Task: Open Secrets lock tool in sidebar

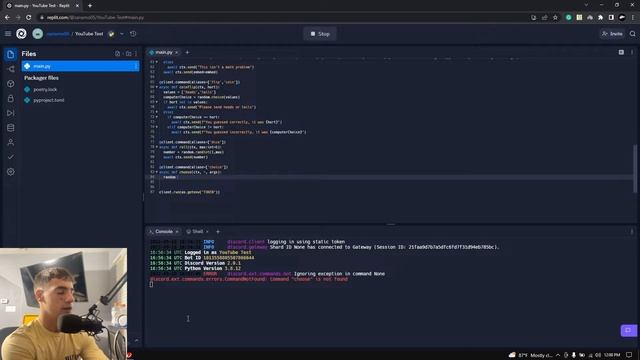Action: coord(11,98)
